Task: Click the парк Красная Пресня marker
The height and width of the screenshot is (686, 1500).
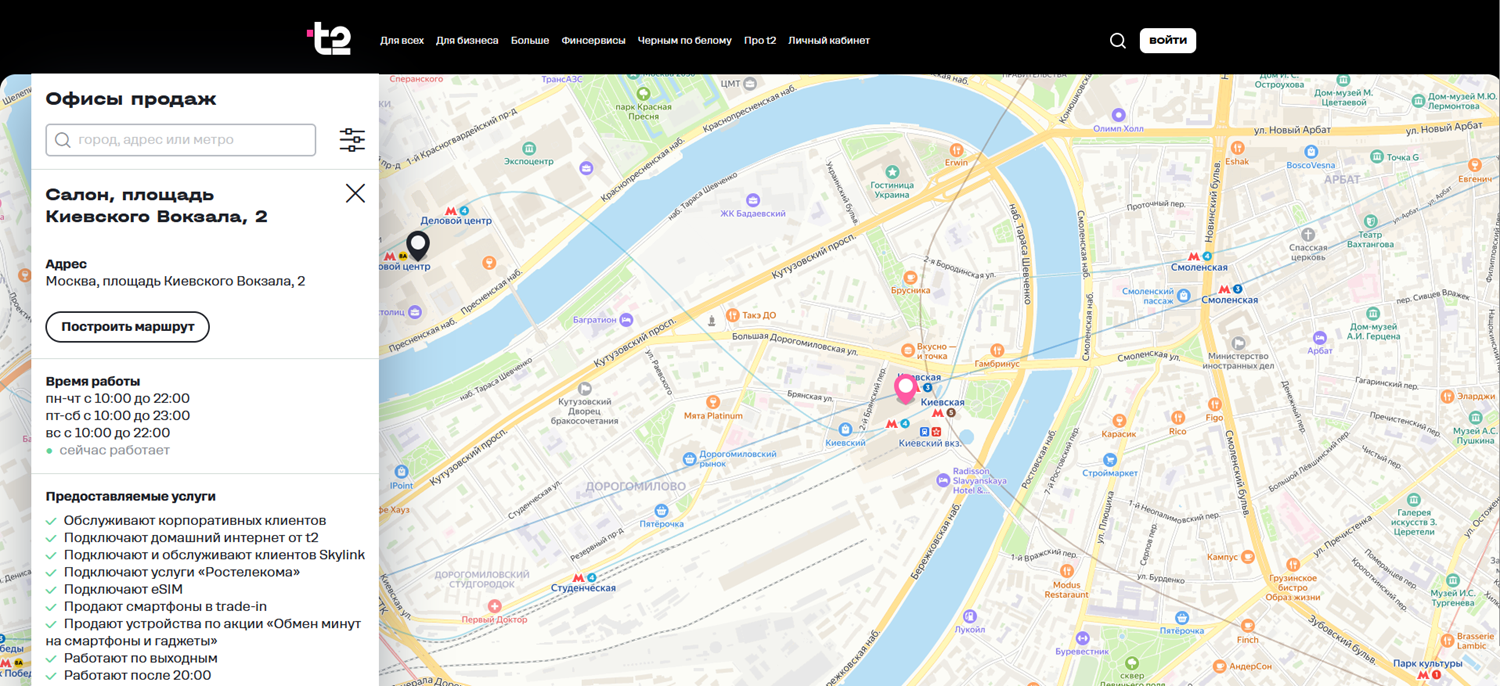Action: tap(643, 94)
